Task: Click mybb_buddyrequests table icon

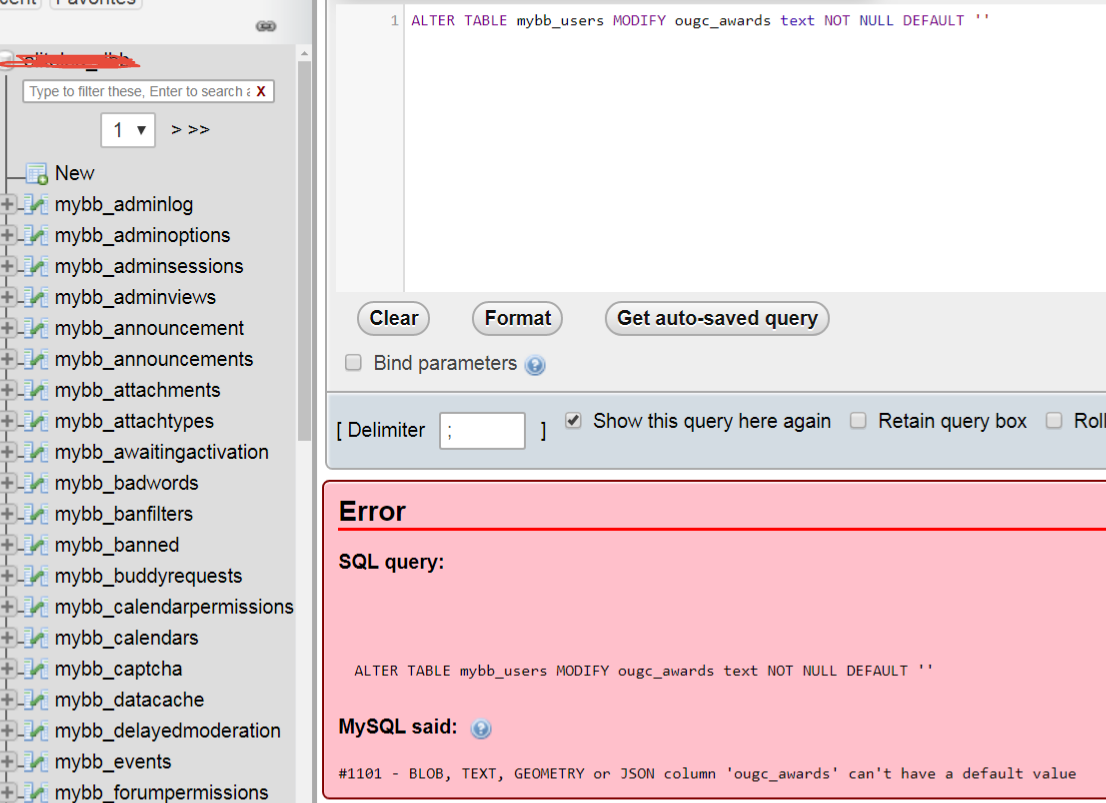Action: coord(37,576)
